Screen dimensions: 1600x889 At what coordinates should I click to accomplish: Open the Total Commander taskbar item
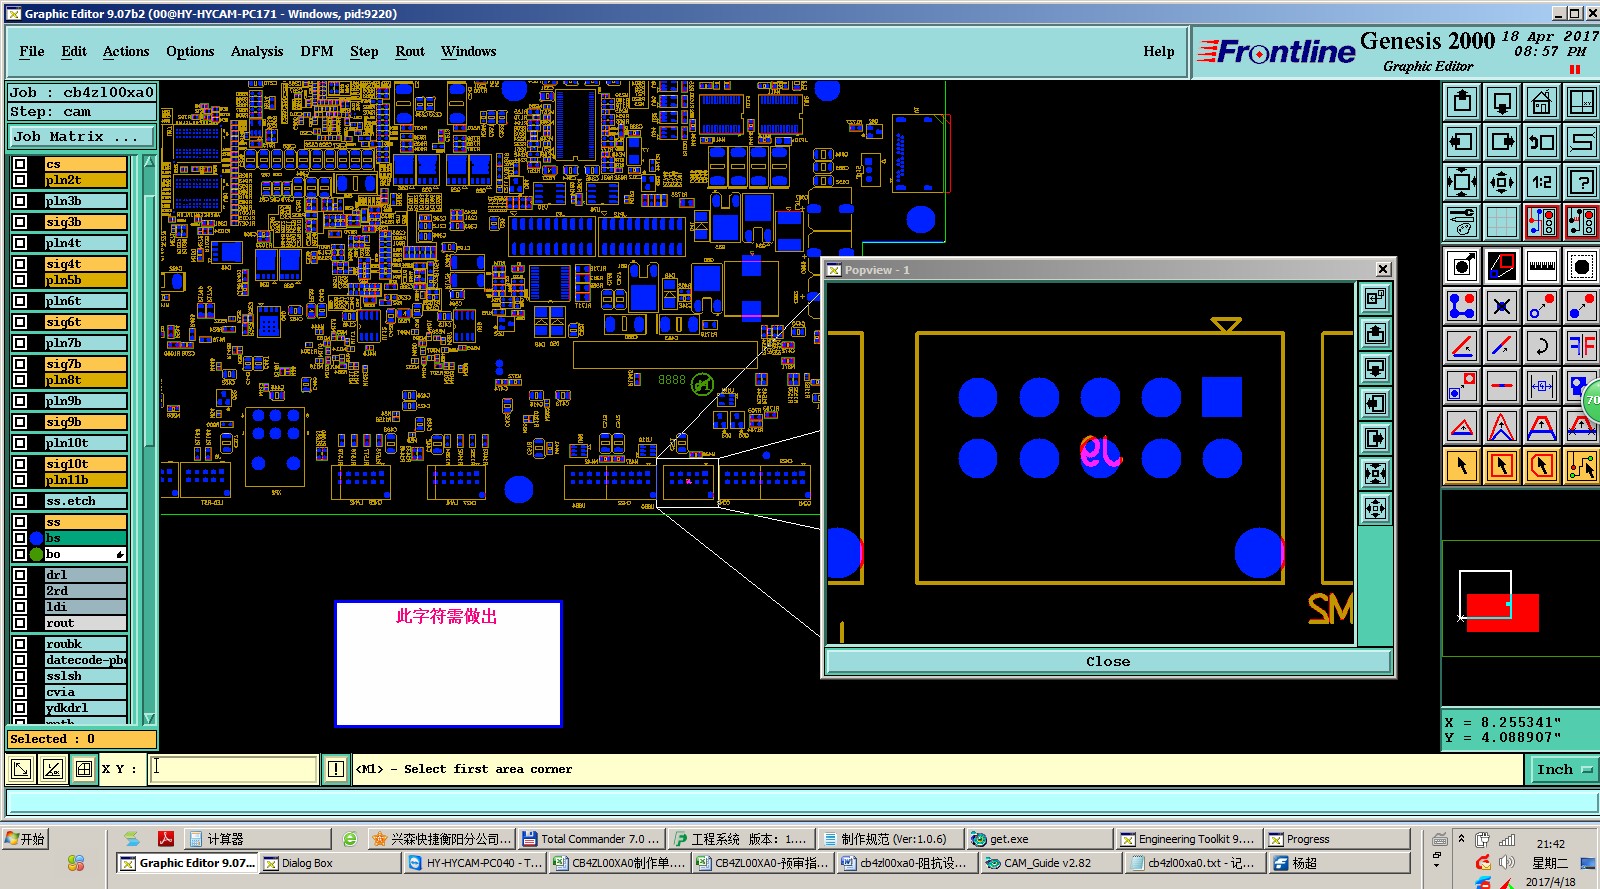[591, 839]
